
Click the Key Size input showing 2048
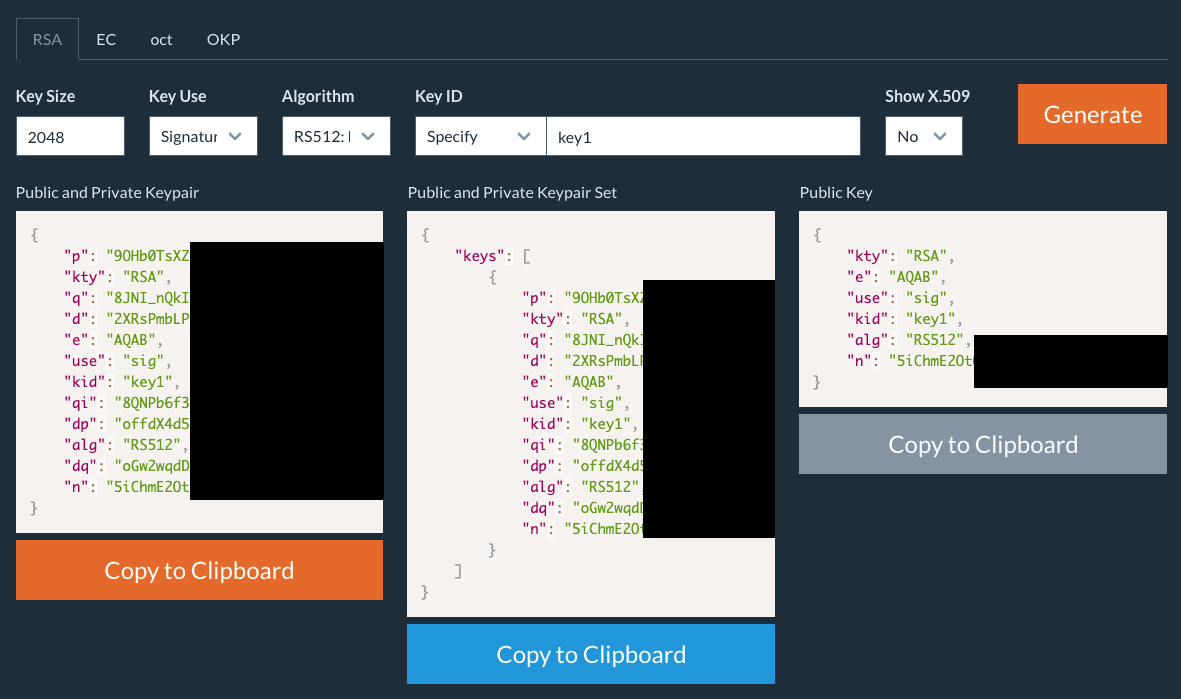[x=70, y=135]
